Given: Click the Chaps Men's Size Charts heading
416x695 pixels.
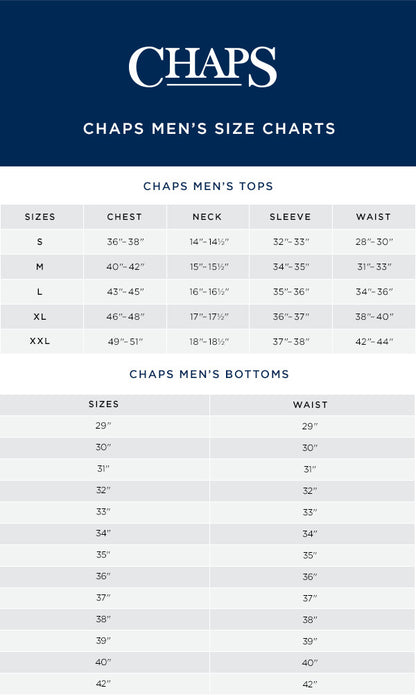Looking at the screenshot, I should [209, 129].
